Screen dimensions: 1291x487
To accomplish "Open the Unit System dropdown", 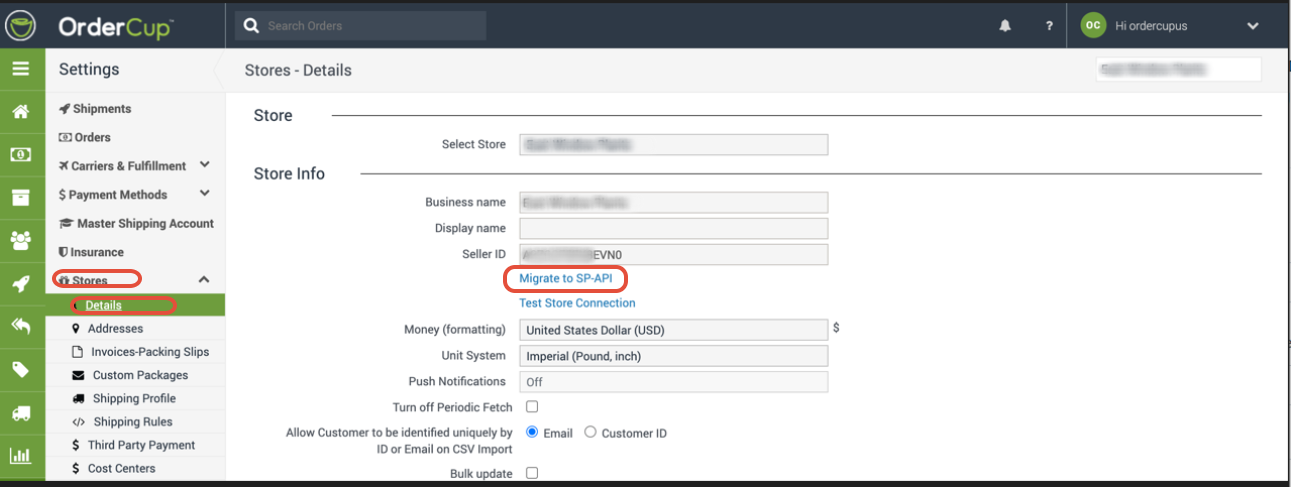I will click(673, 356).
